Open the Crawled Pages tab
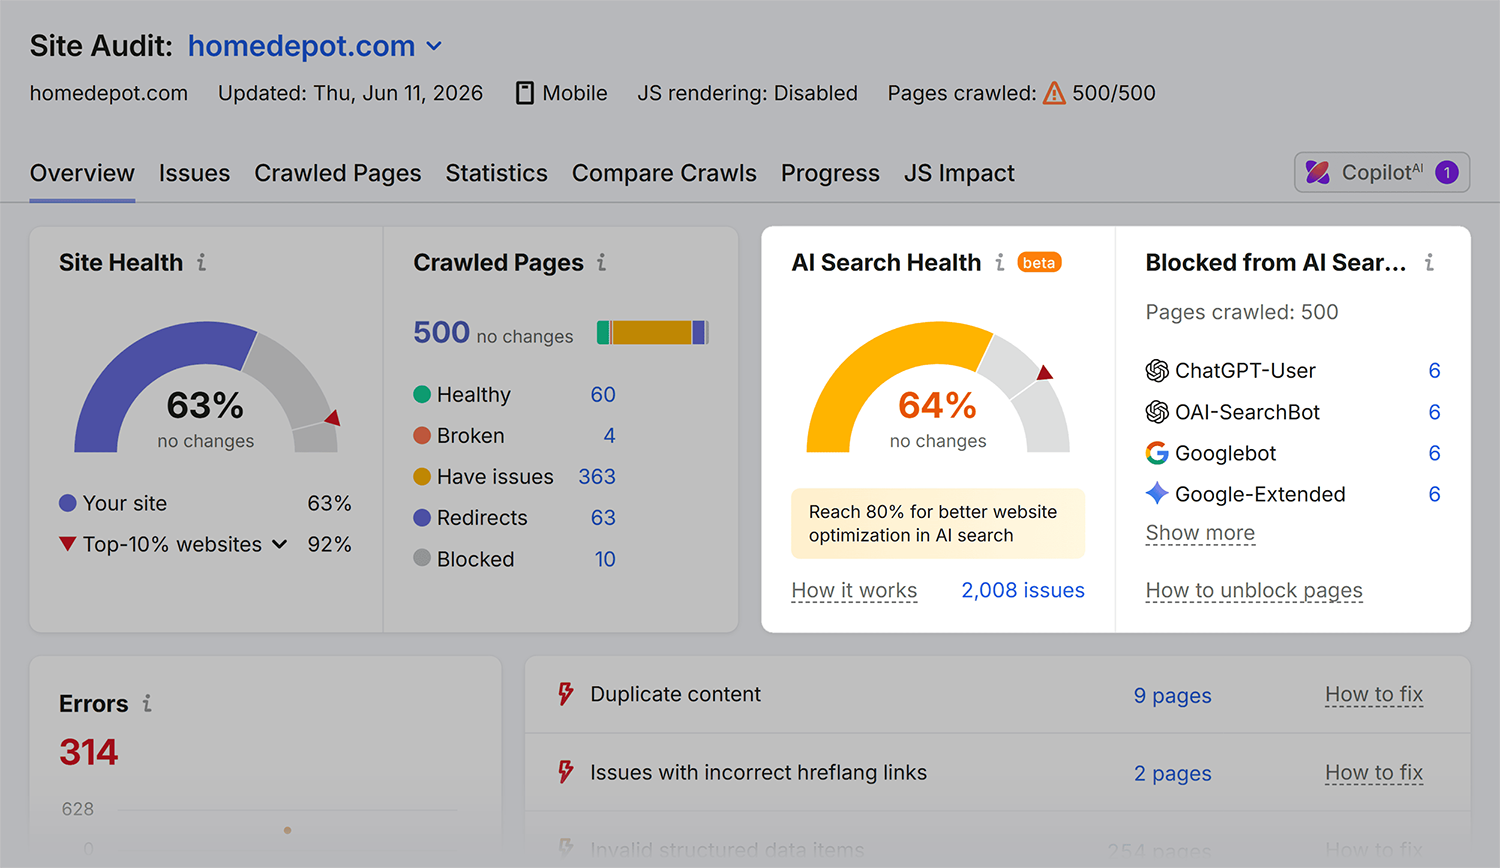 [338, 173]
